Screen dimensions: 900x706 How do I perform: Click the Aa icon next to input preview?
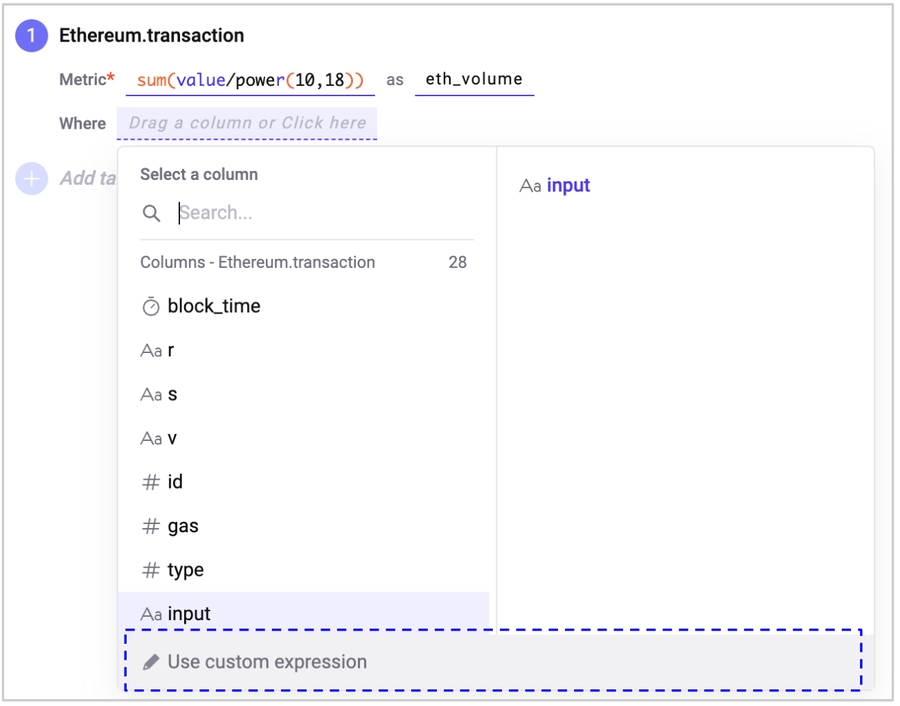click(530, 186)
